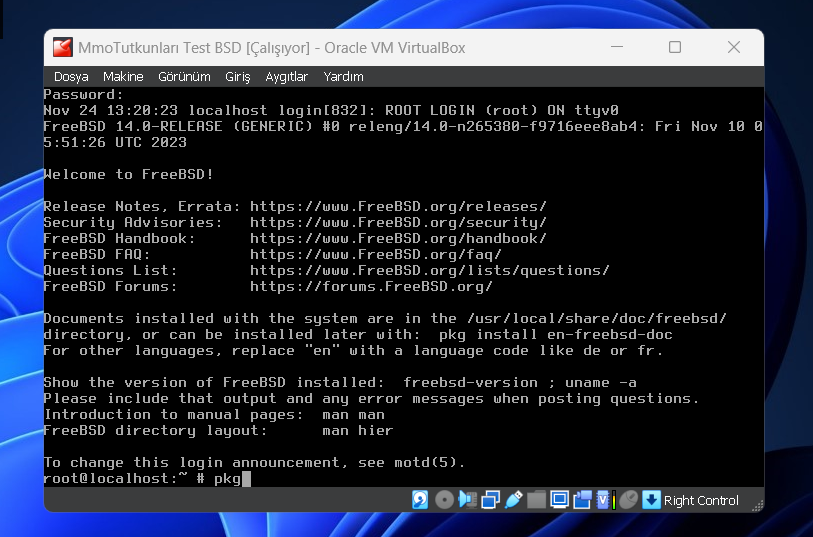Click the CPU load meter indicator
Image resolution: width=813 pixels, height=537 pixels.
coord(614,500)
